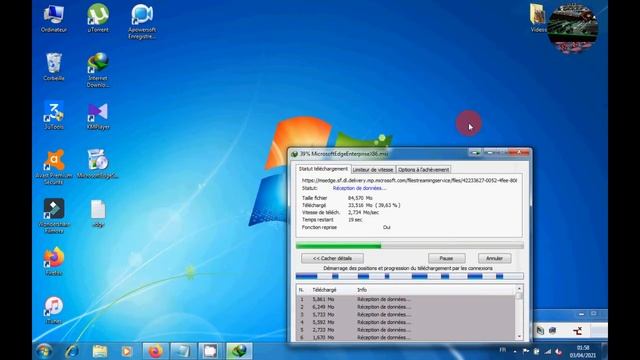
Task: Open the 3uTools desktop shortcut
Action: (x=53, y=115)
